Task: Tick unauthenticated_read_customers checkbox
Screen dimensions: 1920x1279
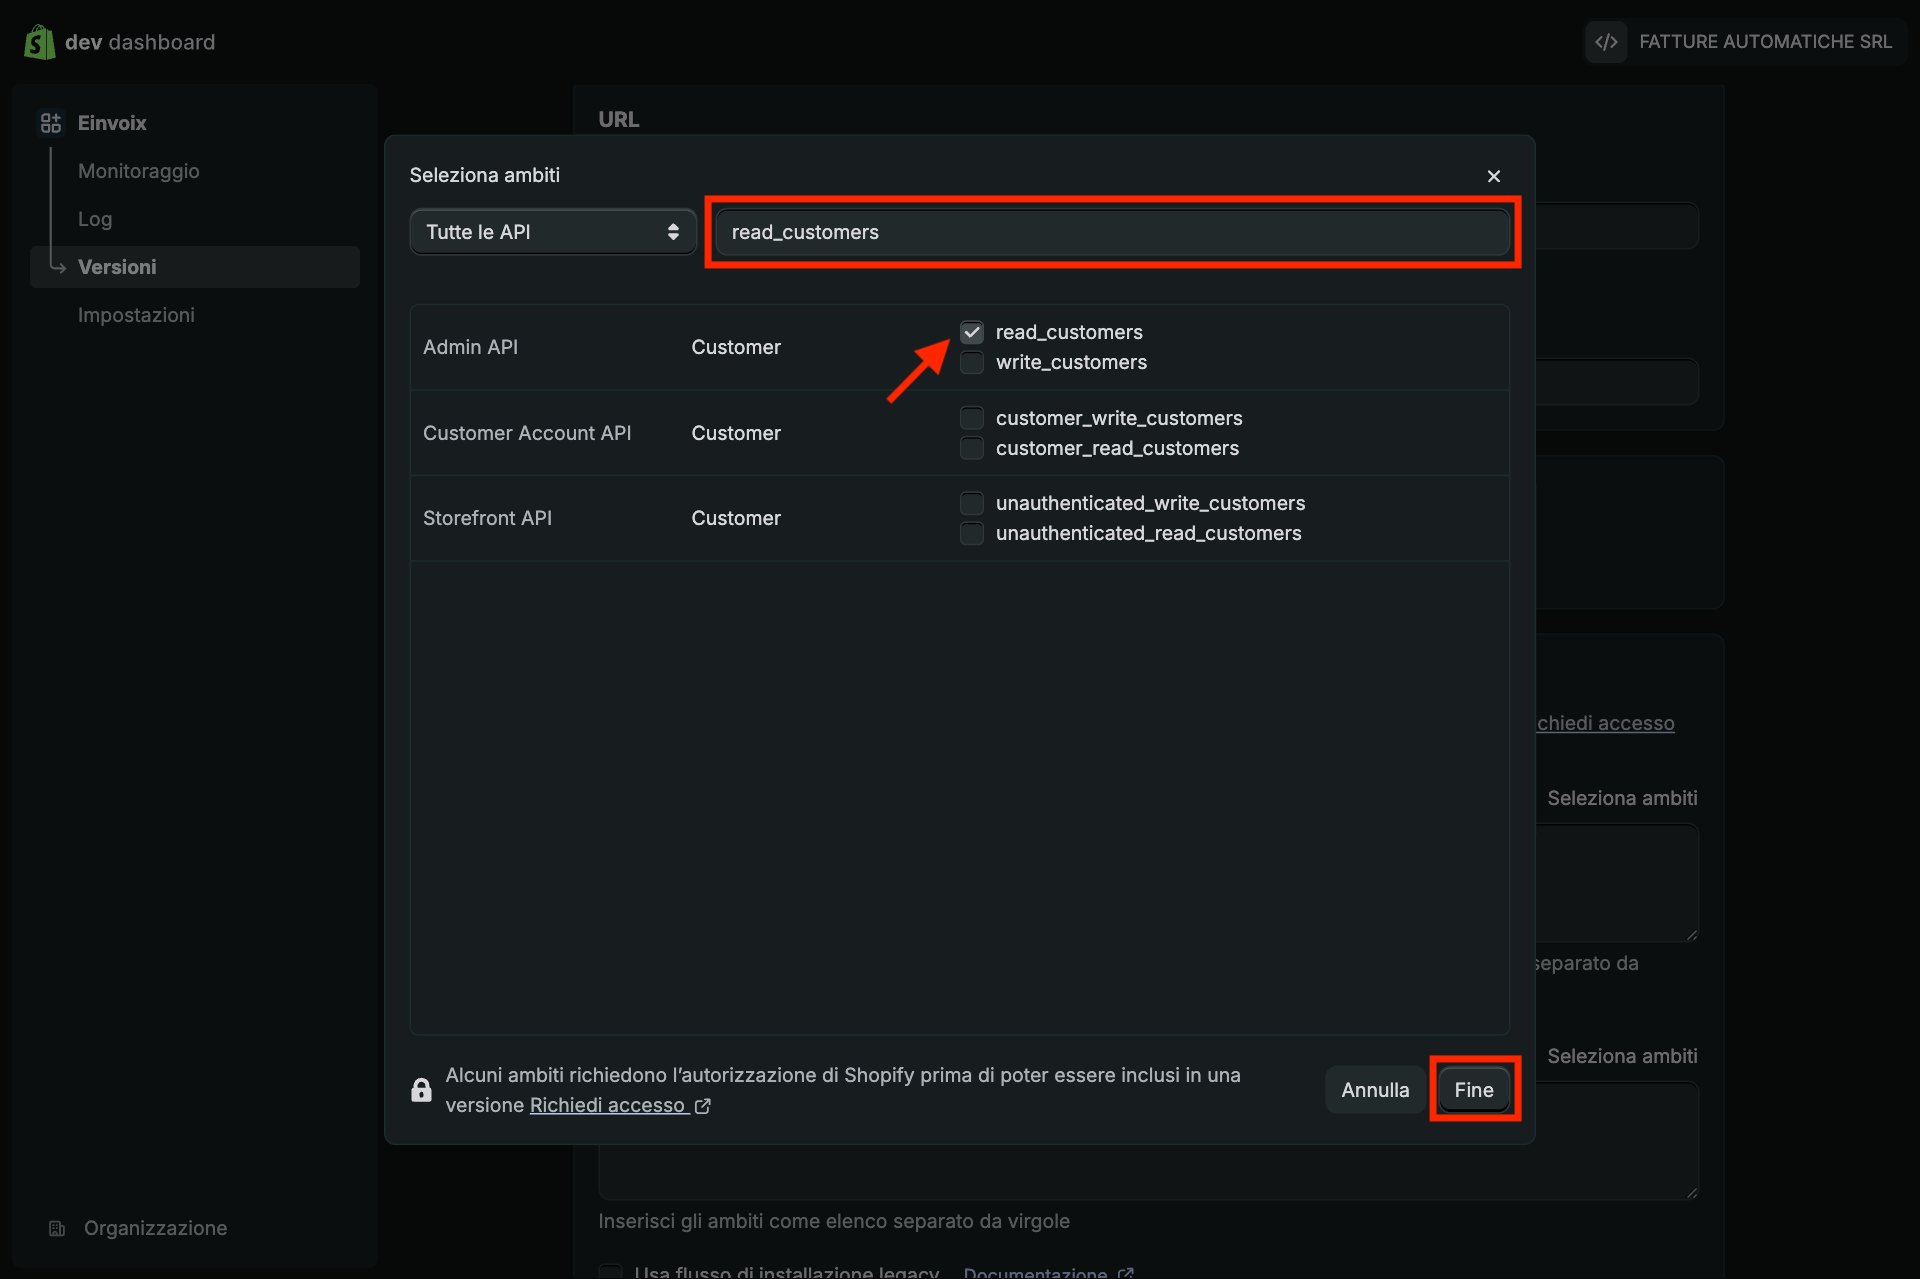Action: [x=972, y=533]
